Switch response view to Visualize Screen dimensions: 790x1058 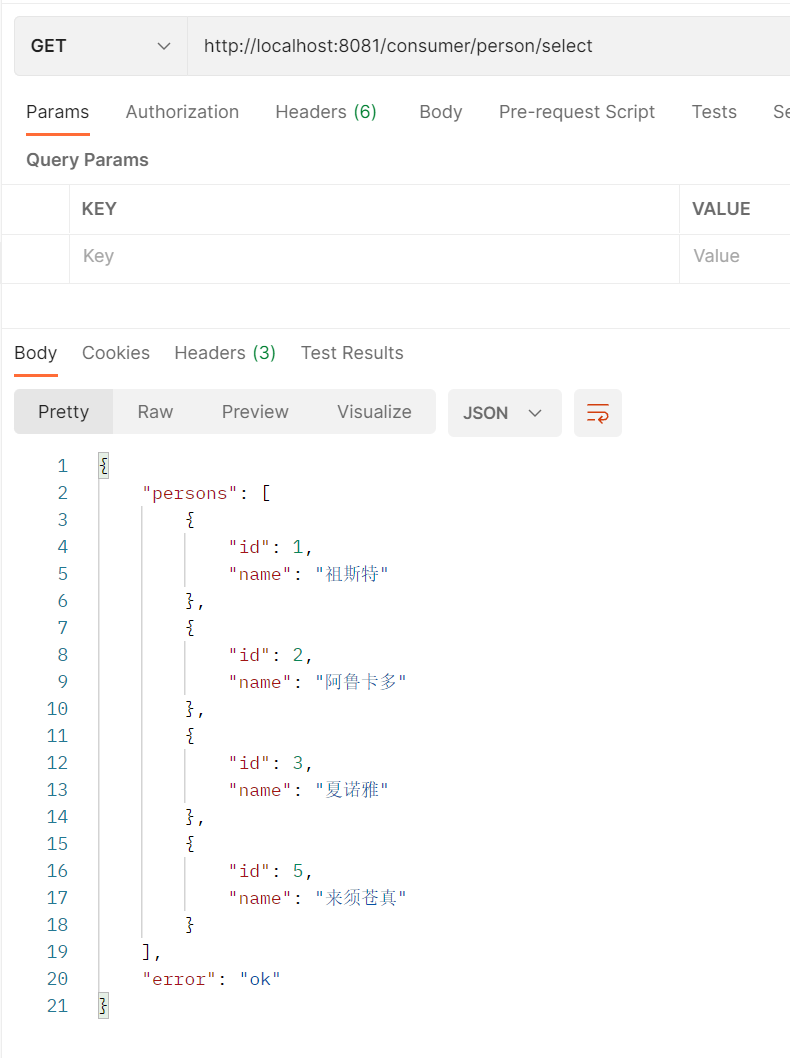point(374,412)
